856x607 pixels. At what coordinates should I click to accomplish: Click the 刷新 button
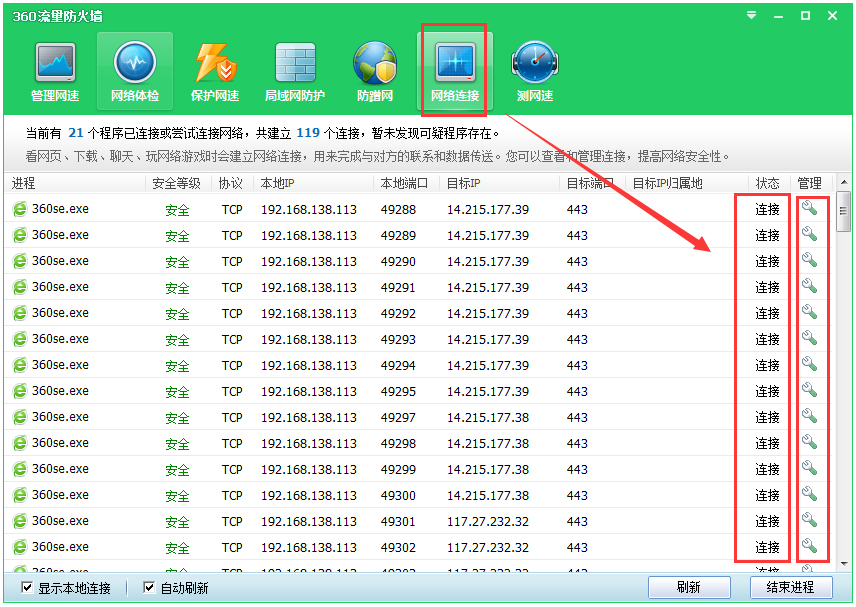[689, 587]
